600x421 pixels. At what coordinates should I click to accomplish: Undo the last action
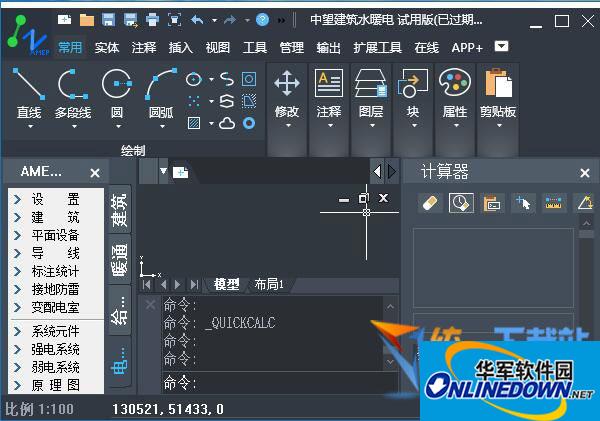click(197, 20)
